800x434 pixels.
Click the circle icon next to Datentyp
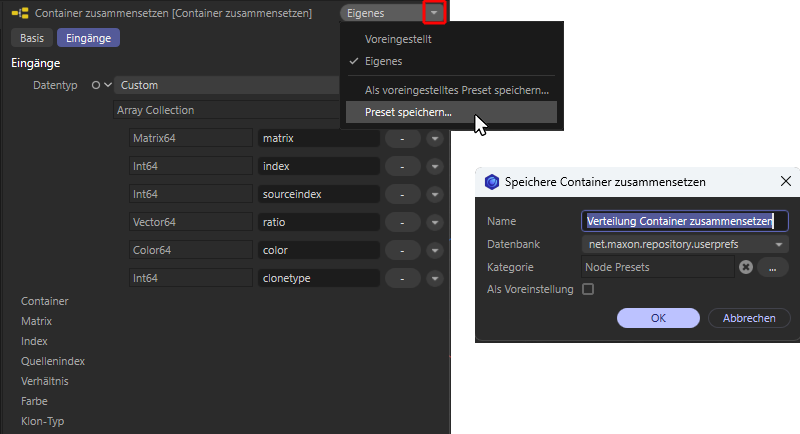pos(95,86)
